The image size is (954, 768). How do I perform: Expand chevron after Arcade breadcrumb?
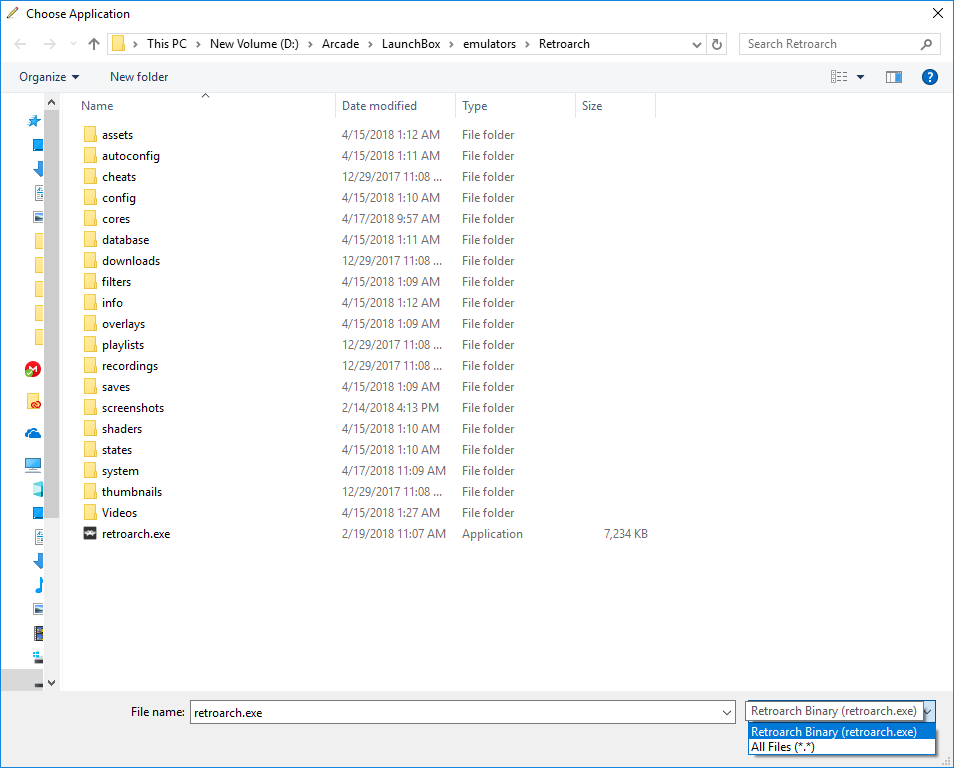pos(370,44)
